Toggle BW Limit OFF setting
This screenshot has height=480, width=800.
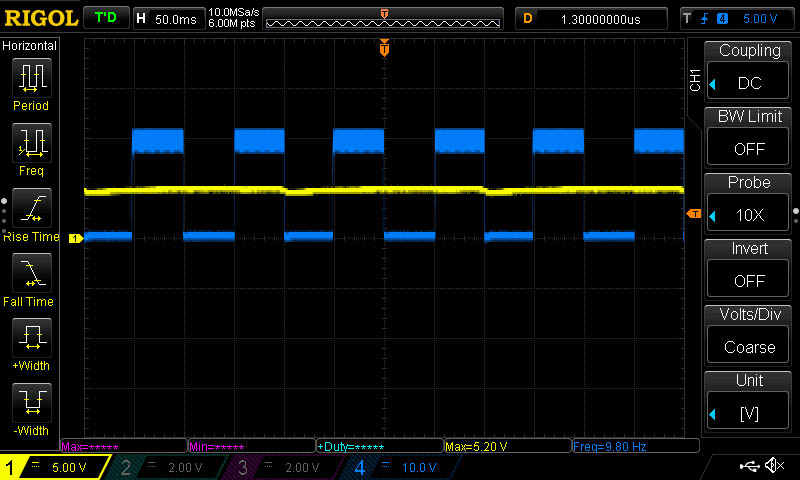(x=749, y=148)
